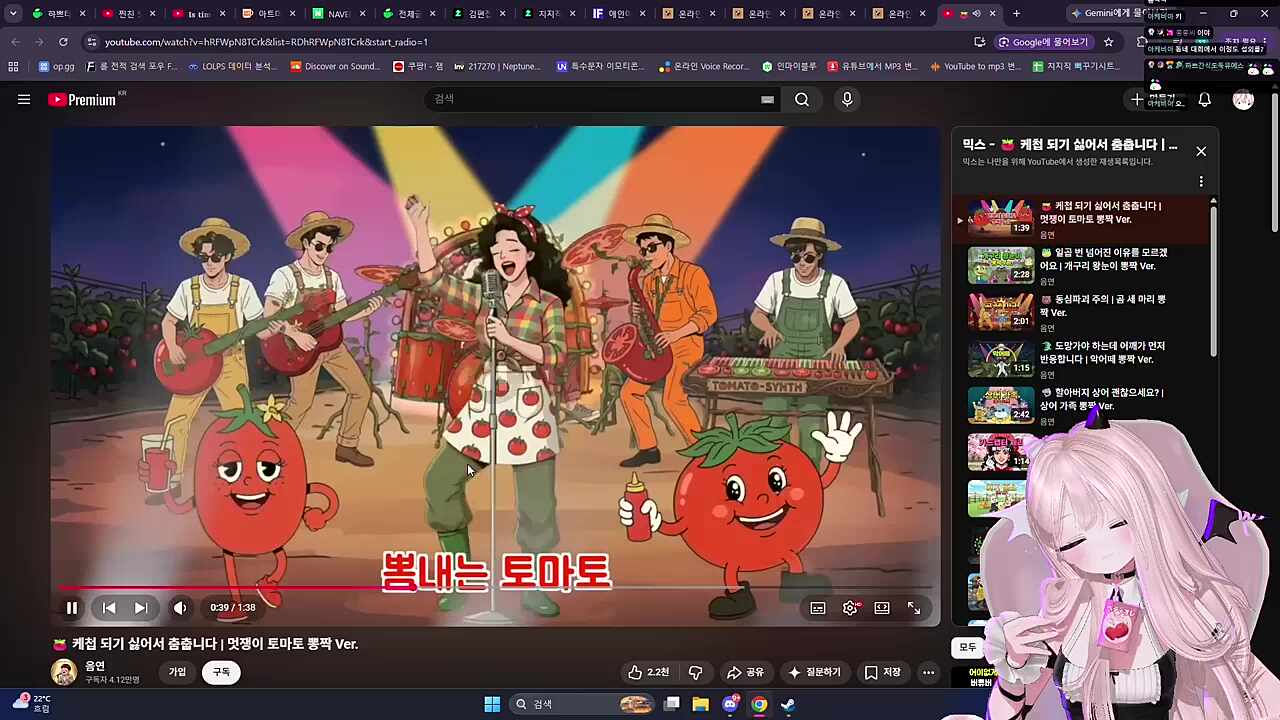This screenshot has width=1280, height=720.
Task: Open the browser apps grid bookmark icon
Action: [x=13, y=66]
